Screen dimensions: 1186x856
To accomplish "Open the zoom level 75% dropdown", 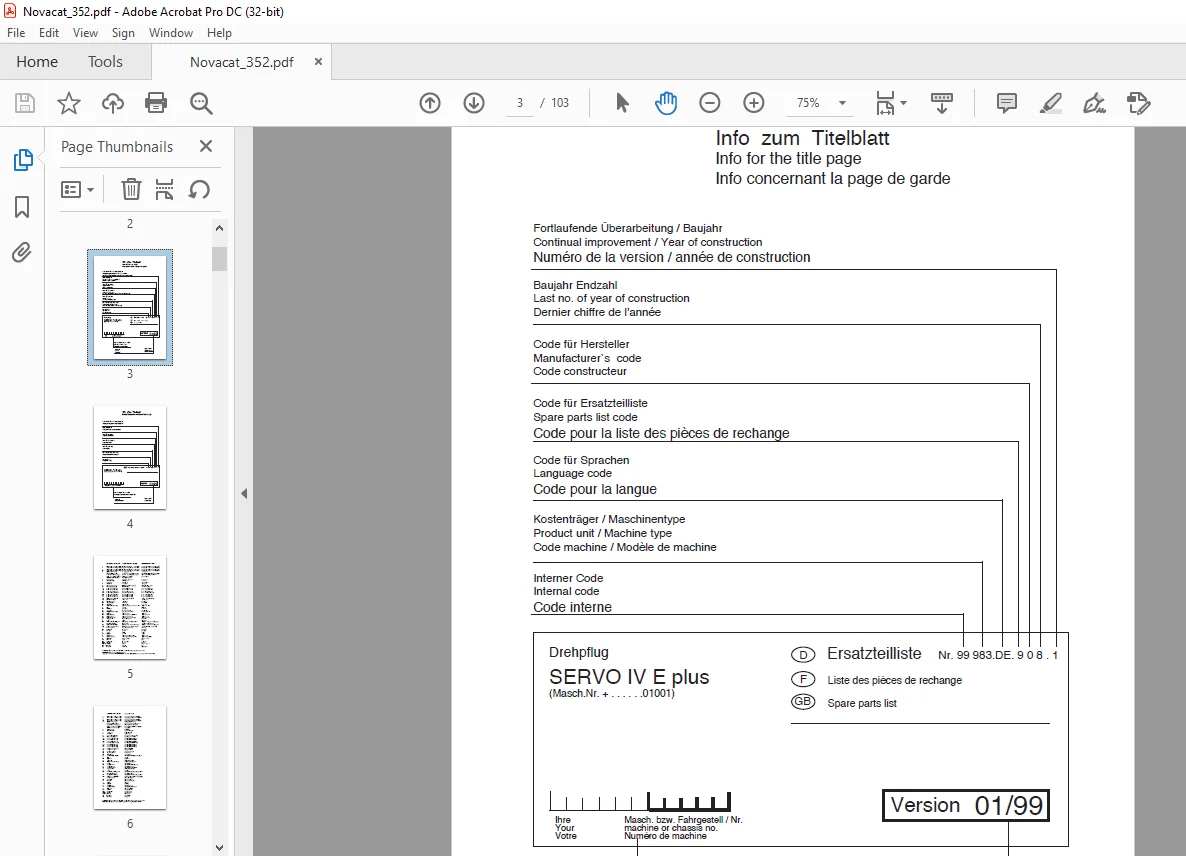I will click(x=842, y=103).
